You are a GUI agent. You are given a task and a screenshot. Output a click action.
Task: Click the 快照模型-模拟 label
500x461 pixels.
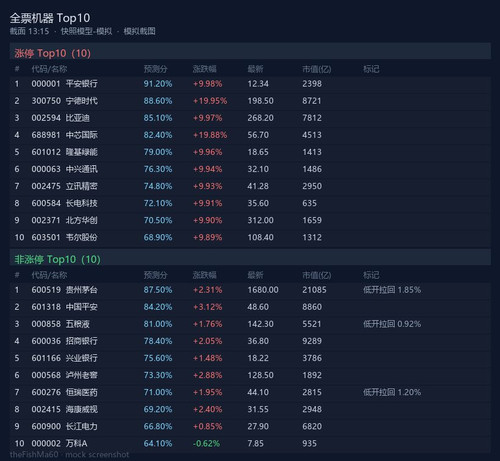point(86,31)
